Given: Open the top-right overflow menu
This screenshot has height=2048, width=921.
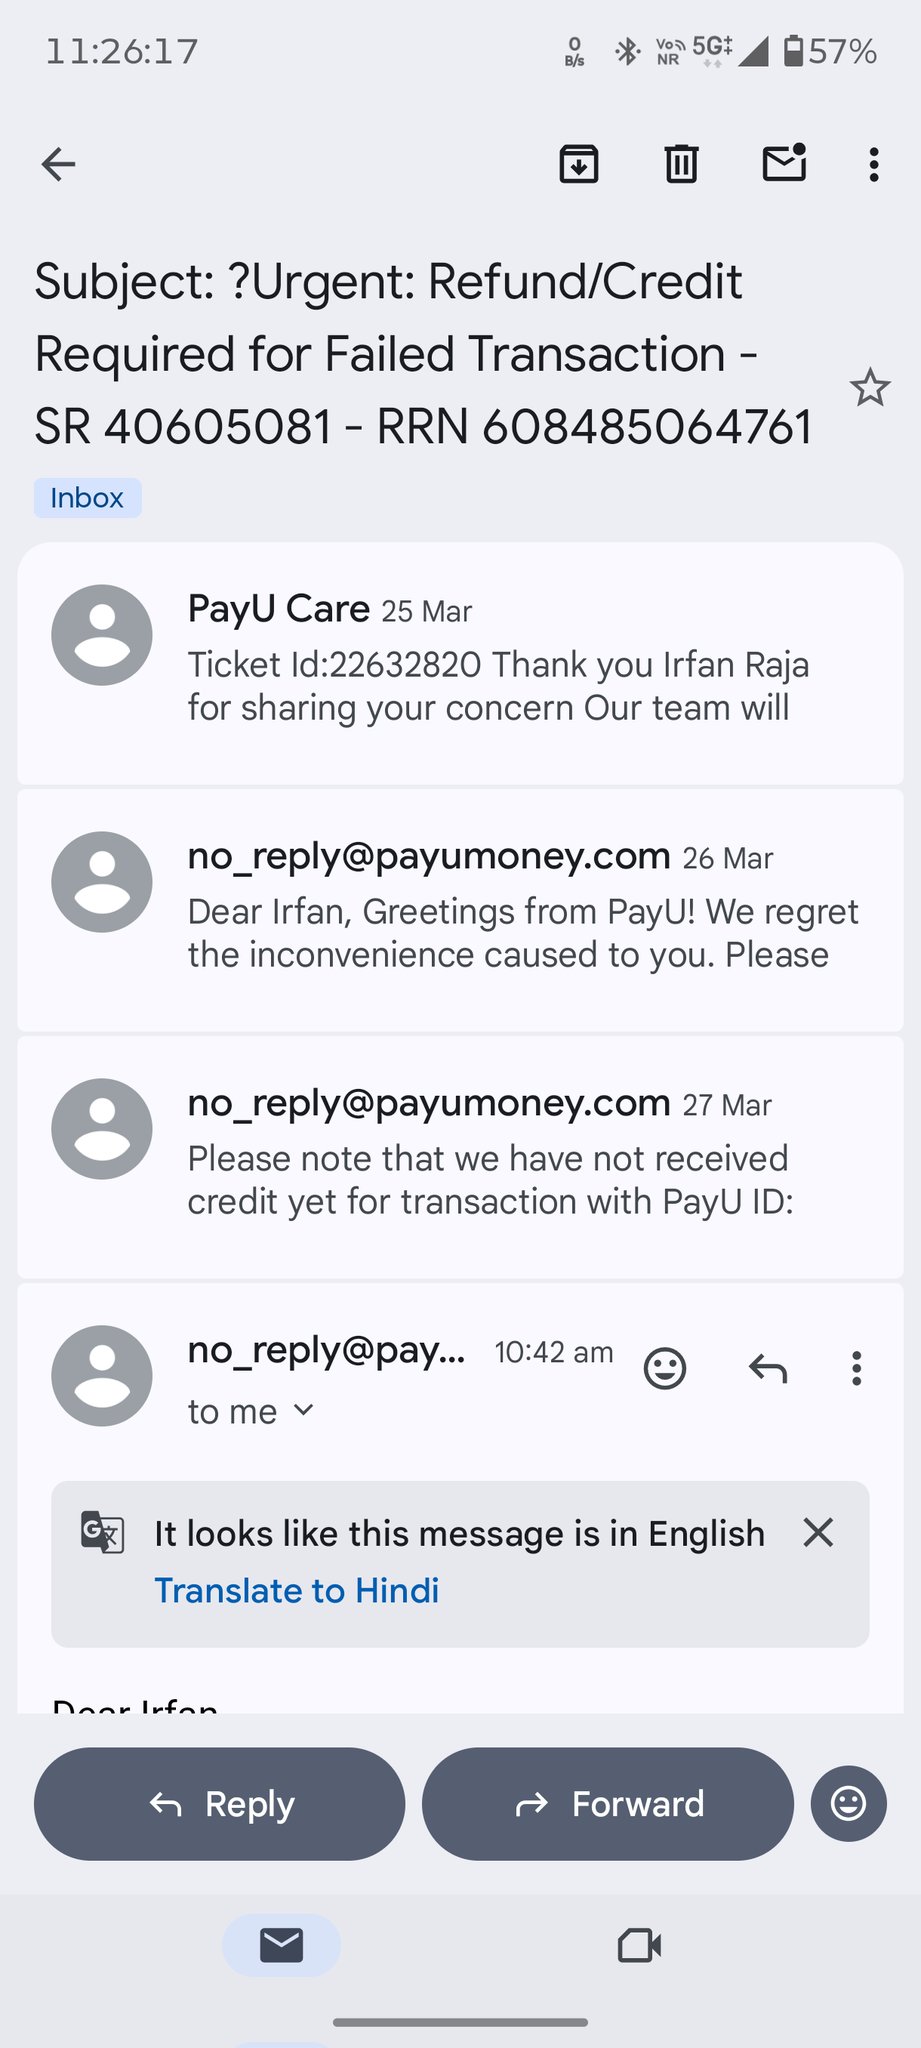Looking at the screenshot, I should [x=874, y=164].
